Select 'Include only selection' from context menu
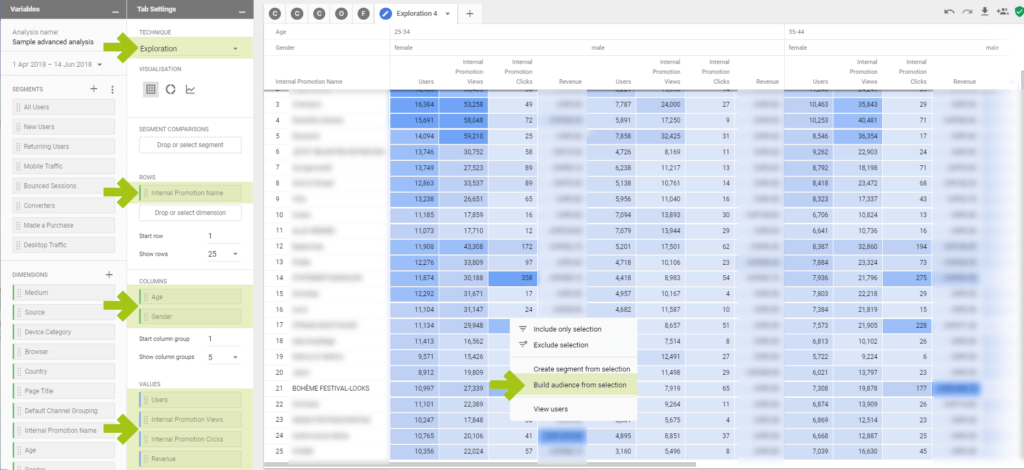Screen dimensions: 1024x470 [x=566, y=328]
